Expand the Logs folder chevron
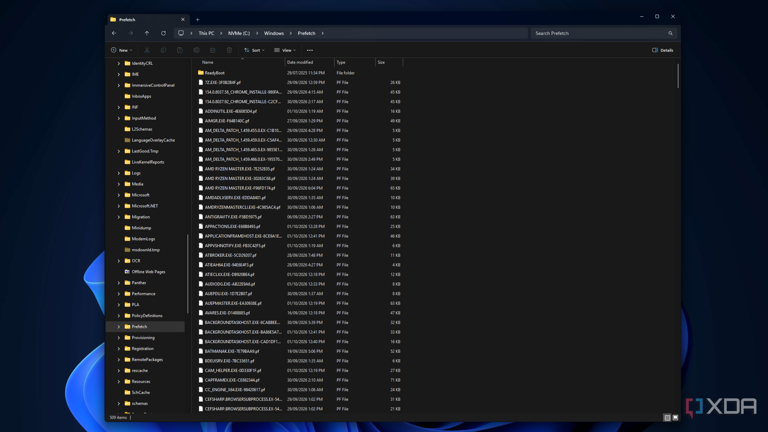Screen dimensions: 768x432 pos(119,173)
